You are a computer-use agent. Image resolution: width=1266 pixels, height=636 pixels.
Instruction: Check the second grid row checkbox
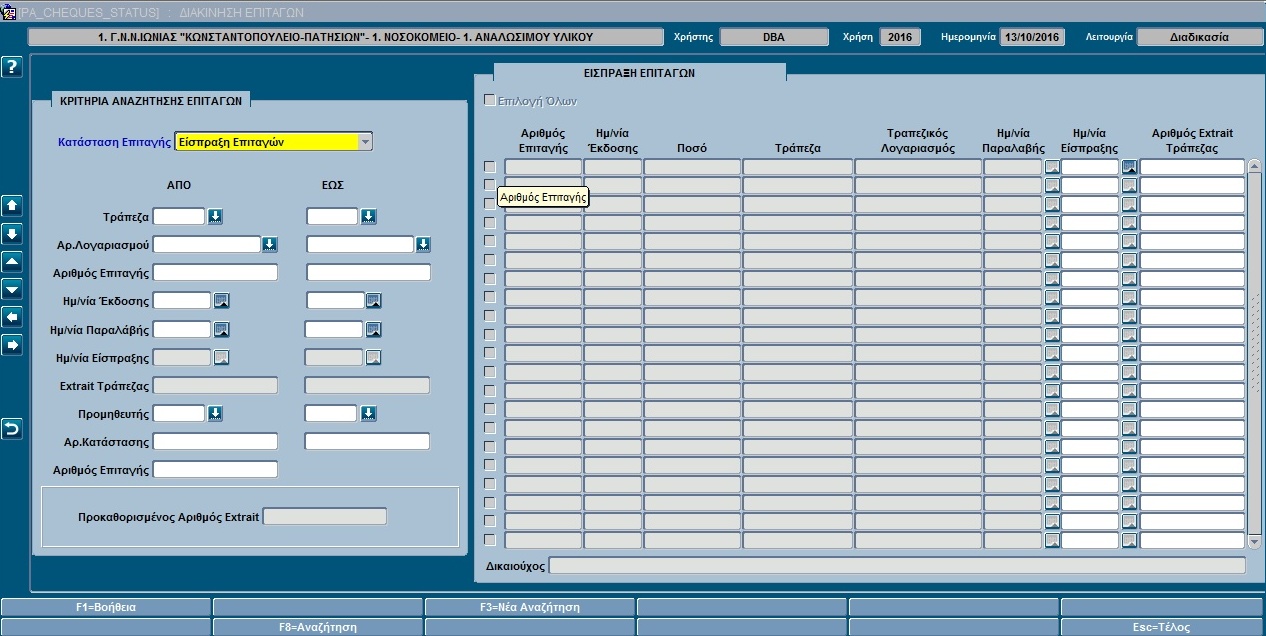[490, 185]
